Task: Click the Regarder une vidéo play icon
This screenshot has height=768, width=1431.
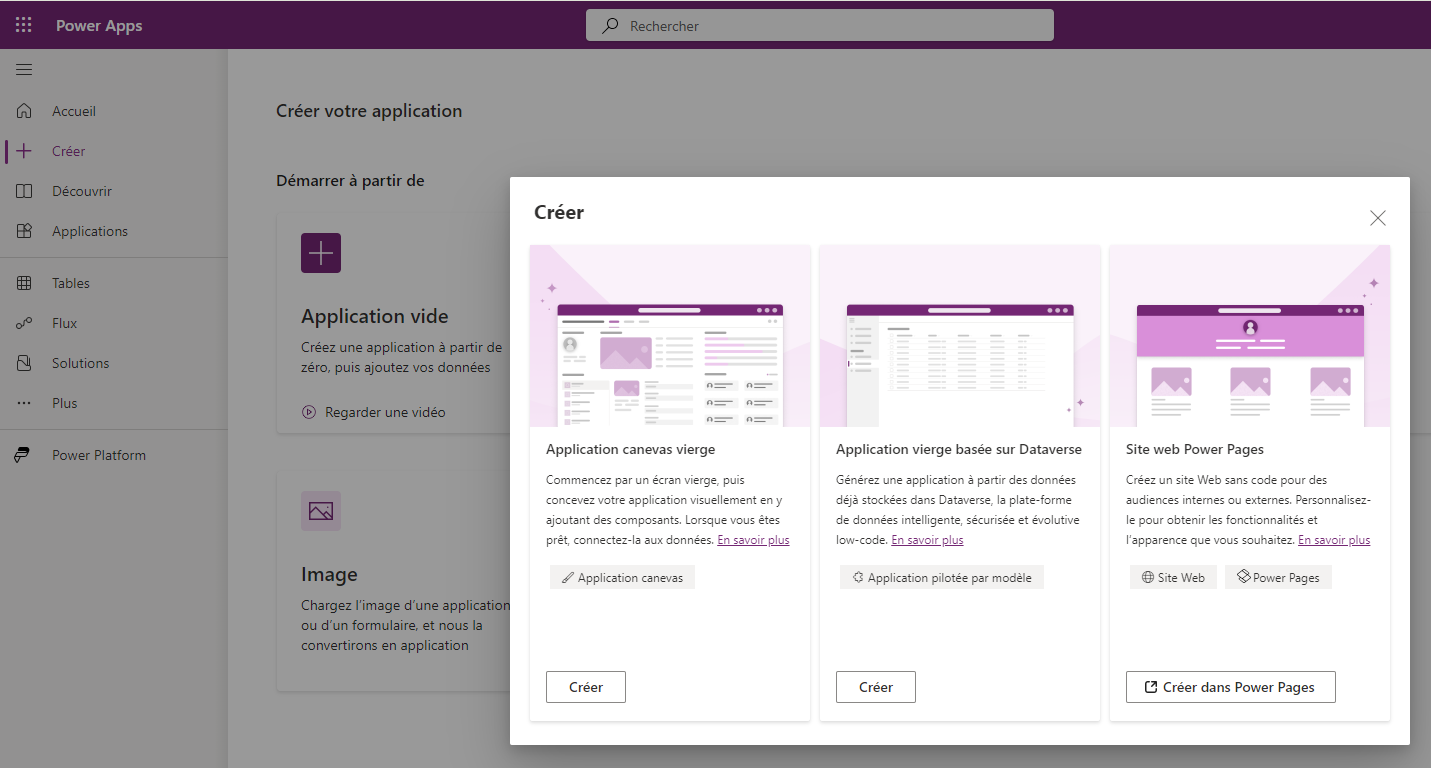Action: pos(308,411)
